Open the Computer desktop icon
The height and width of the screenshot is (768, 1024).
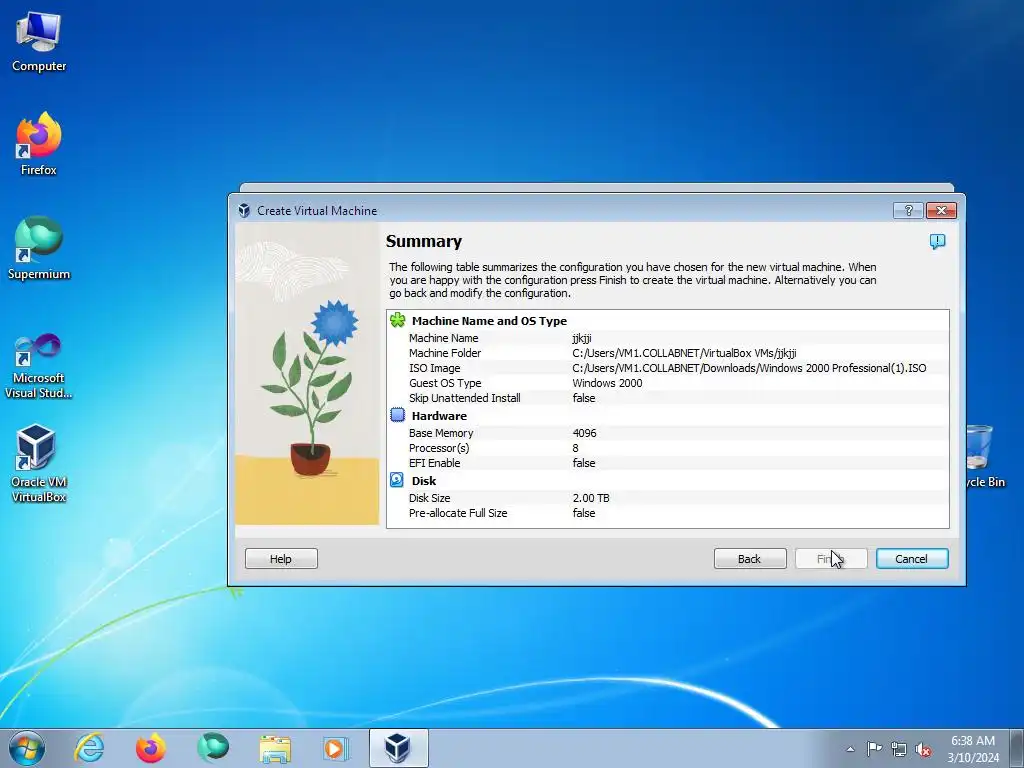click(x=39, y=42)
